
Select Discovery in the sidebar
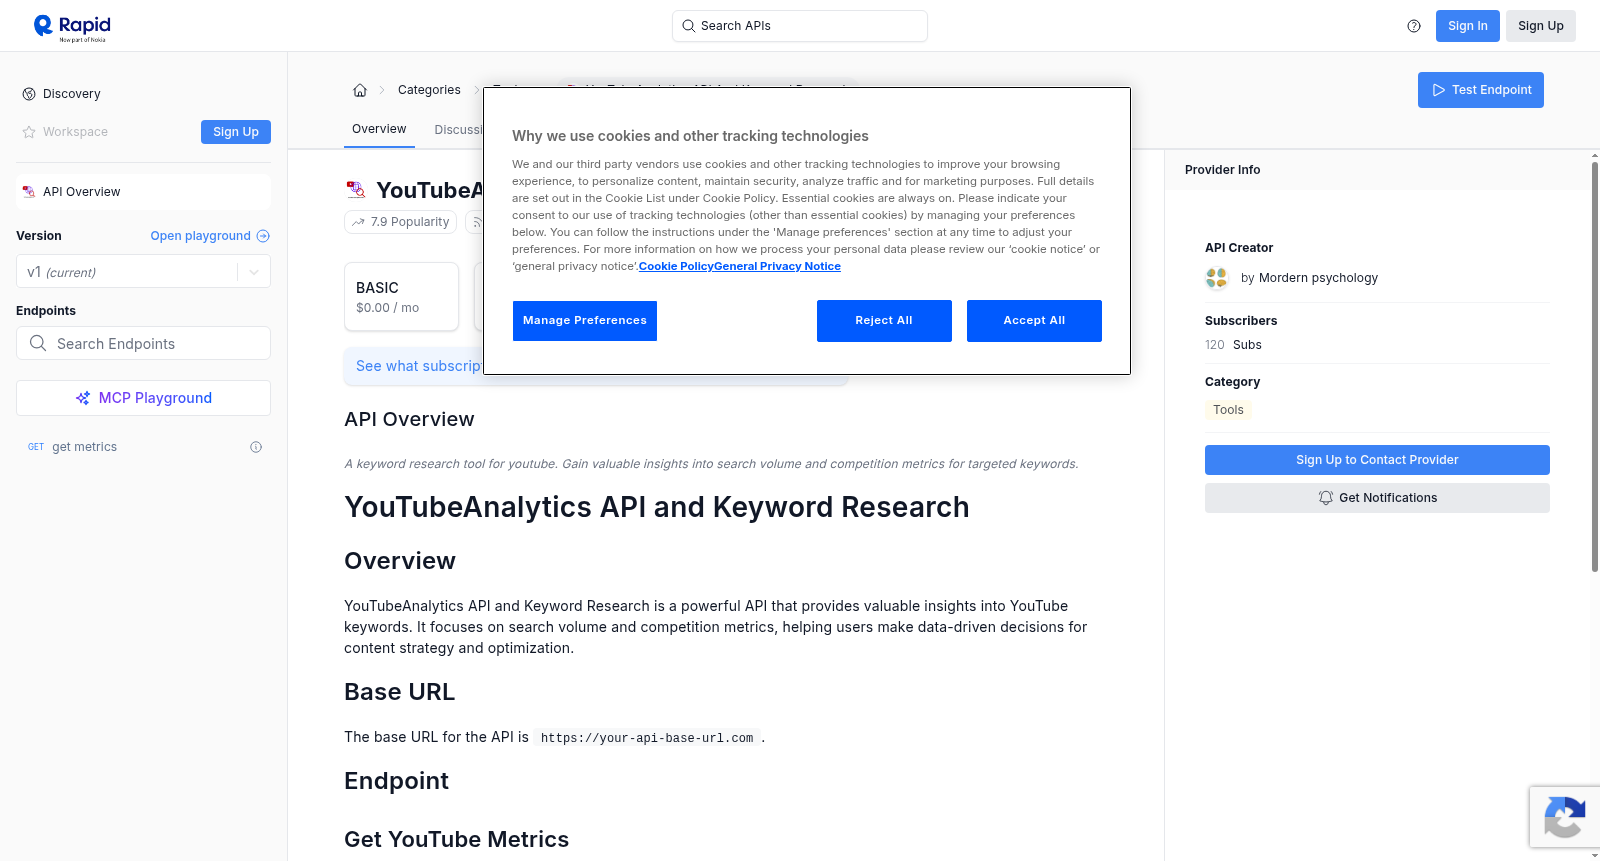(x=72, y=94)
